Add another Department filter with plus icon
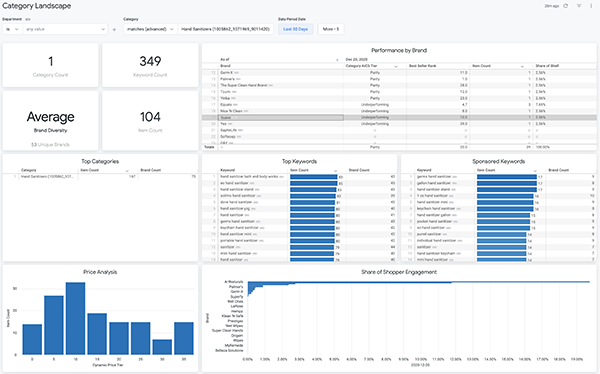The image size is (600, 374). pos(114,29)
